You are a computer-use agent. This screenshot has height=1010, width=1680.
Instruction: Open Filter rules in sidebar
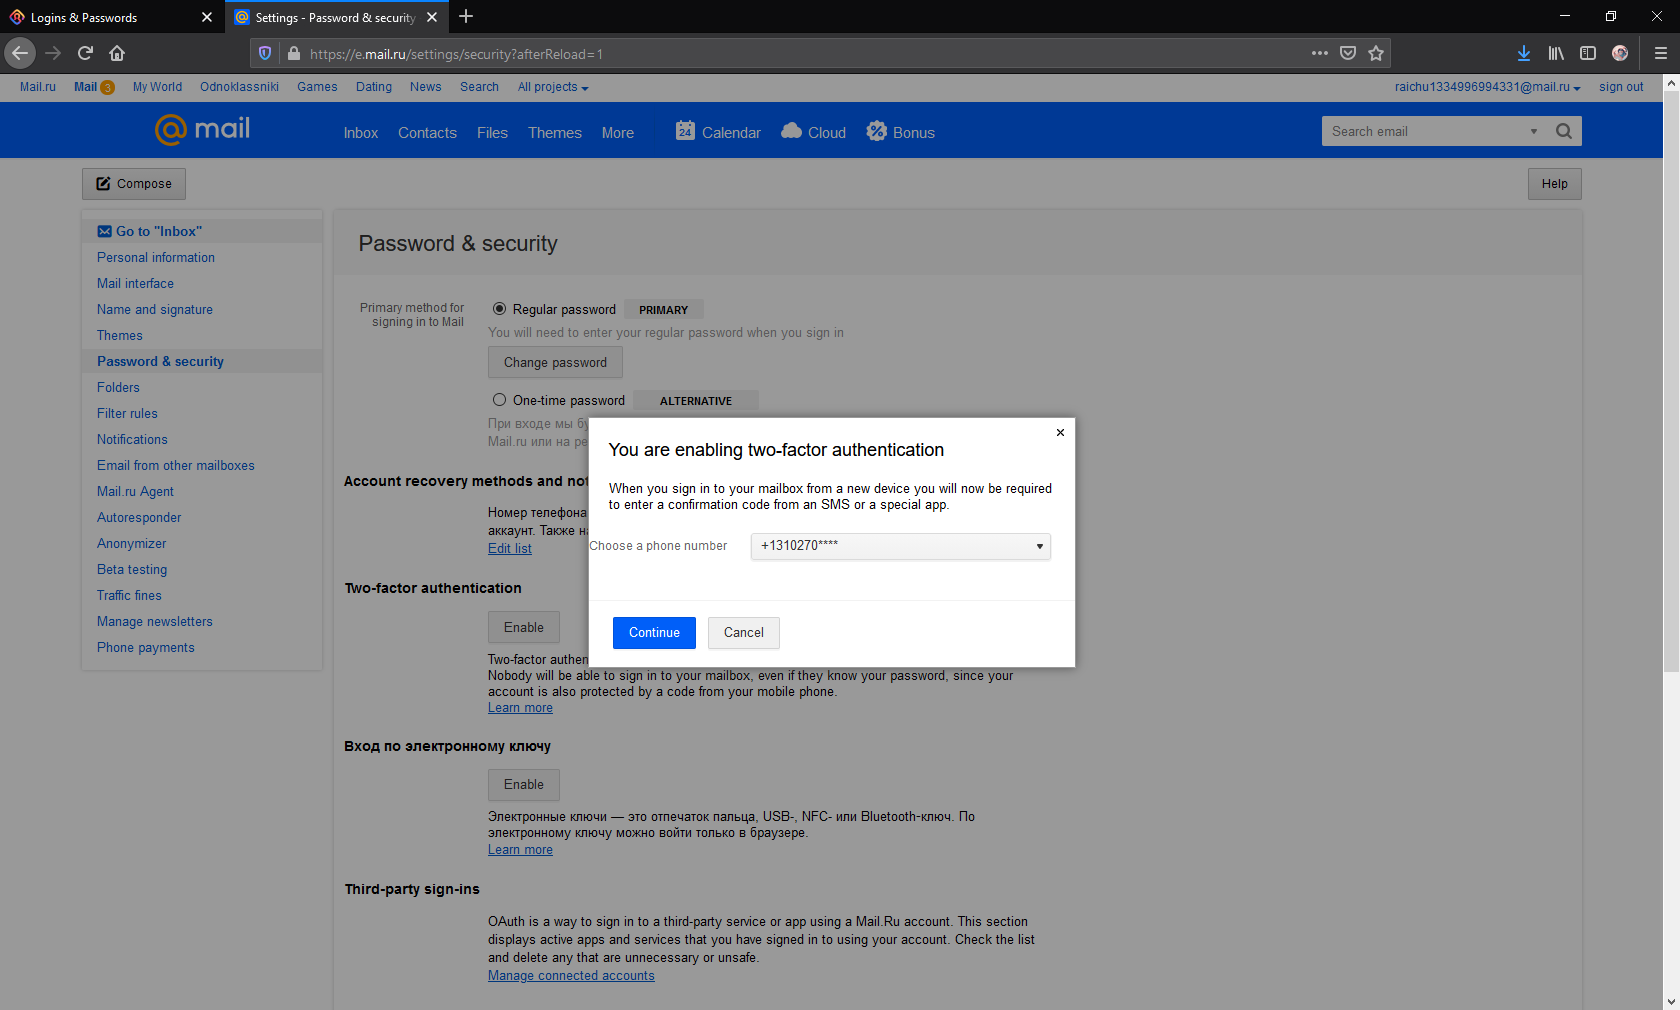127,413
